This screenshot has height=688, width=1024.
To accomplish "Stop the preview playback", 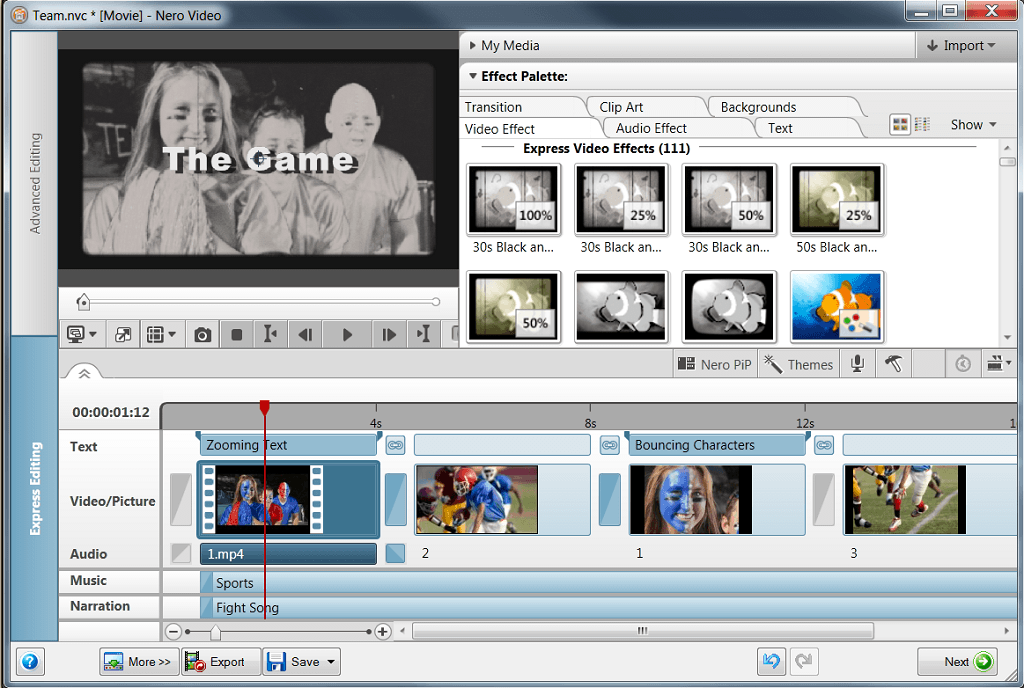I will (x=237, y=335).
